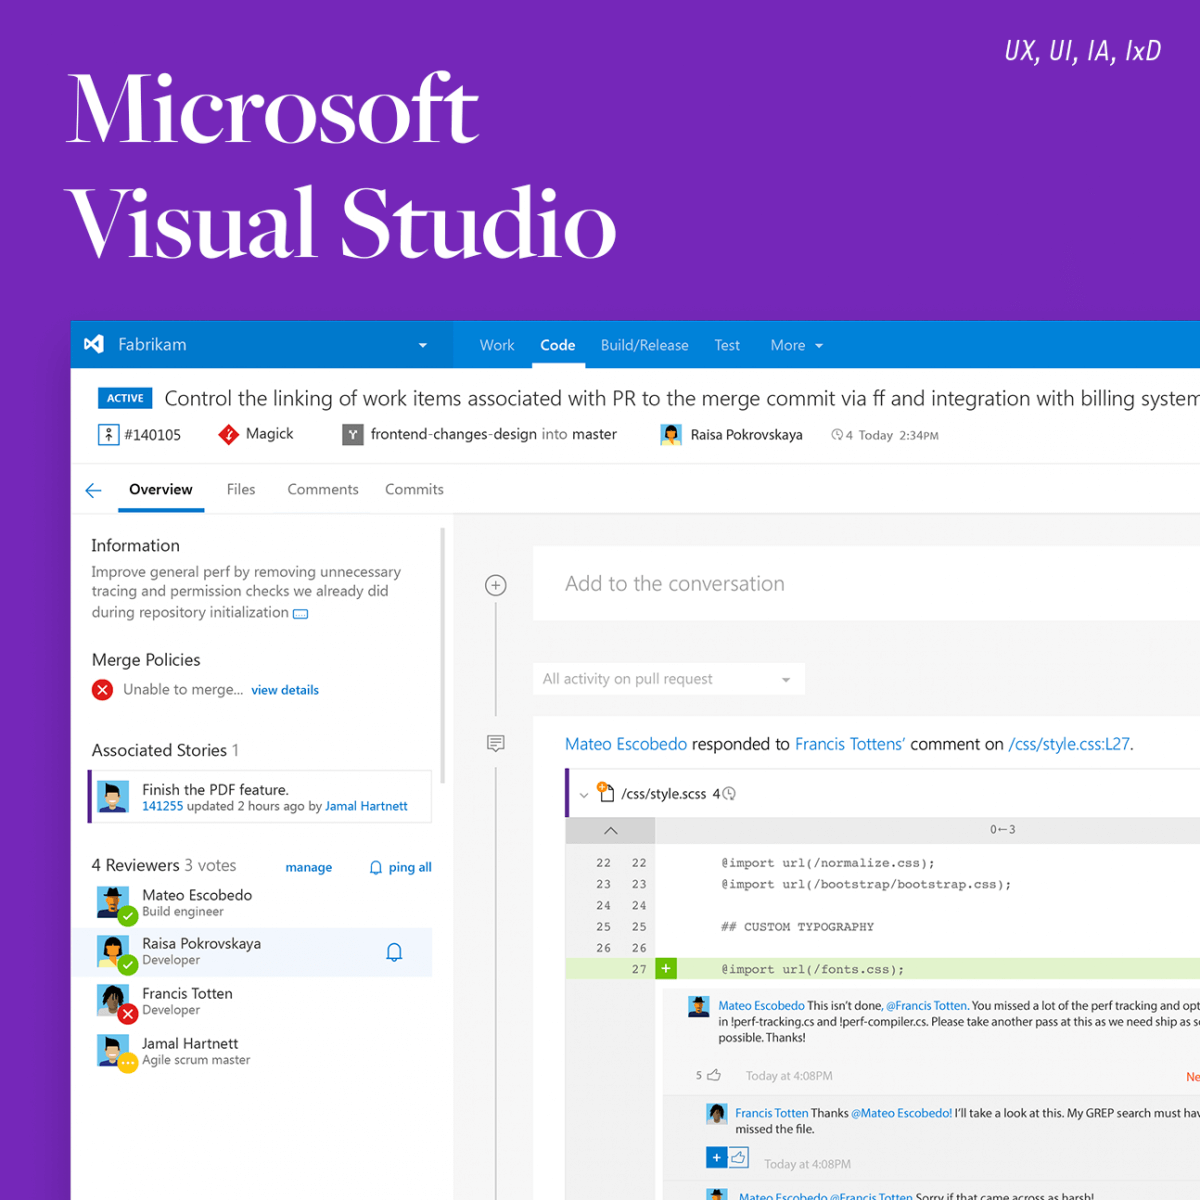The width and height of the screenshot is (1200, 1200).
Task: Click the branch icon beside frontend-changes-design
Action: tap(352, 434)
